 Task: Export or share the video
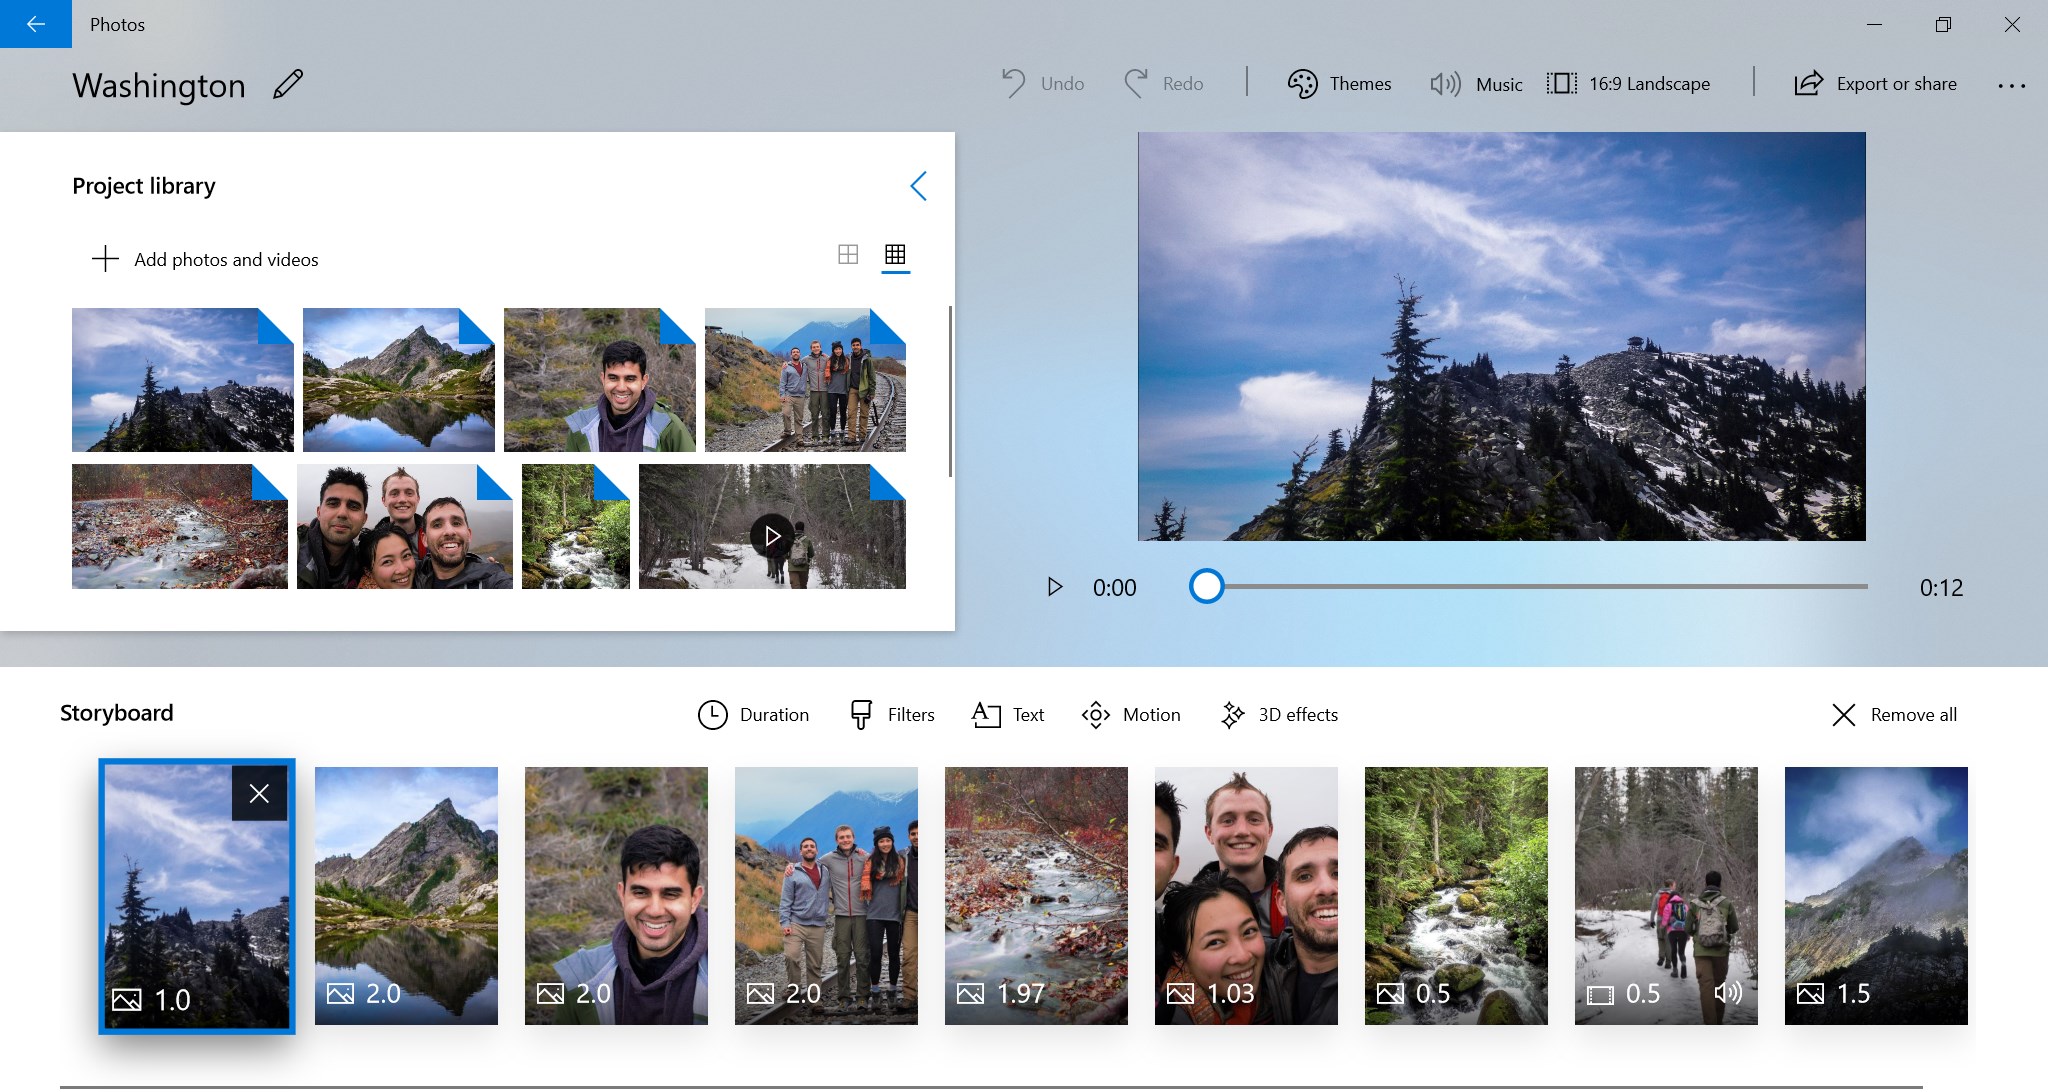pyautogui.click(x=1876, y=83)
